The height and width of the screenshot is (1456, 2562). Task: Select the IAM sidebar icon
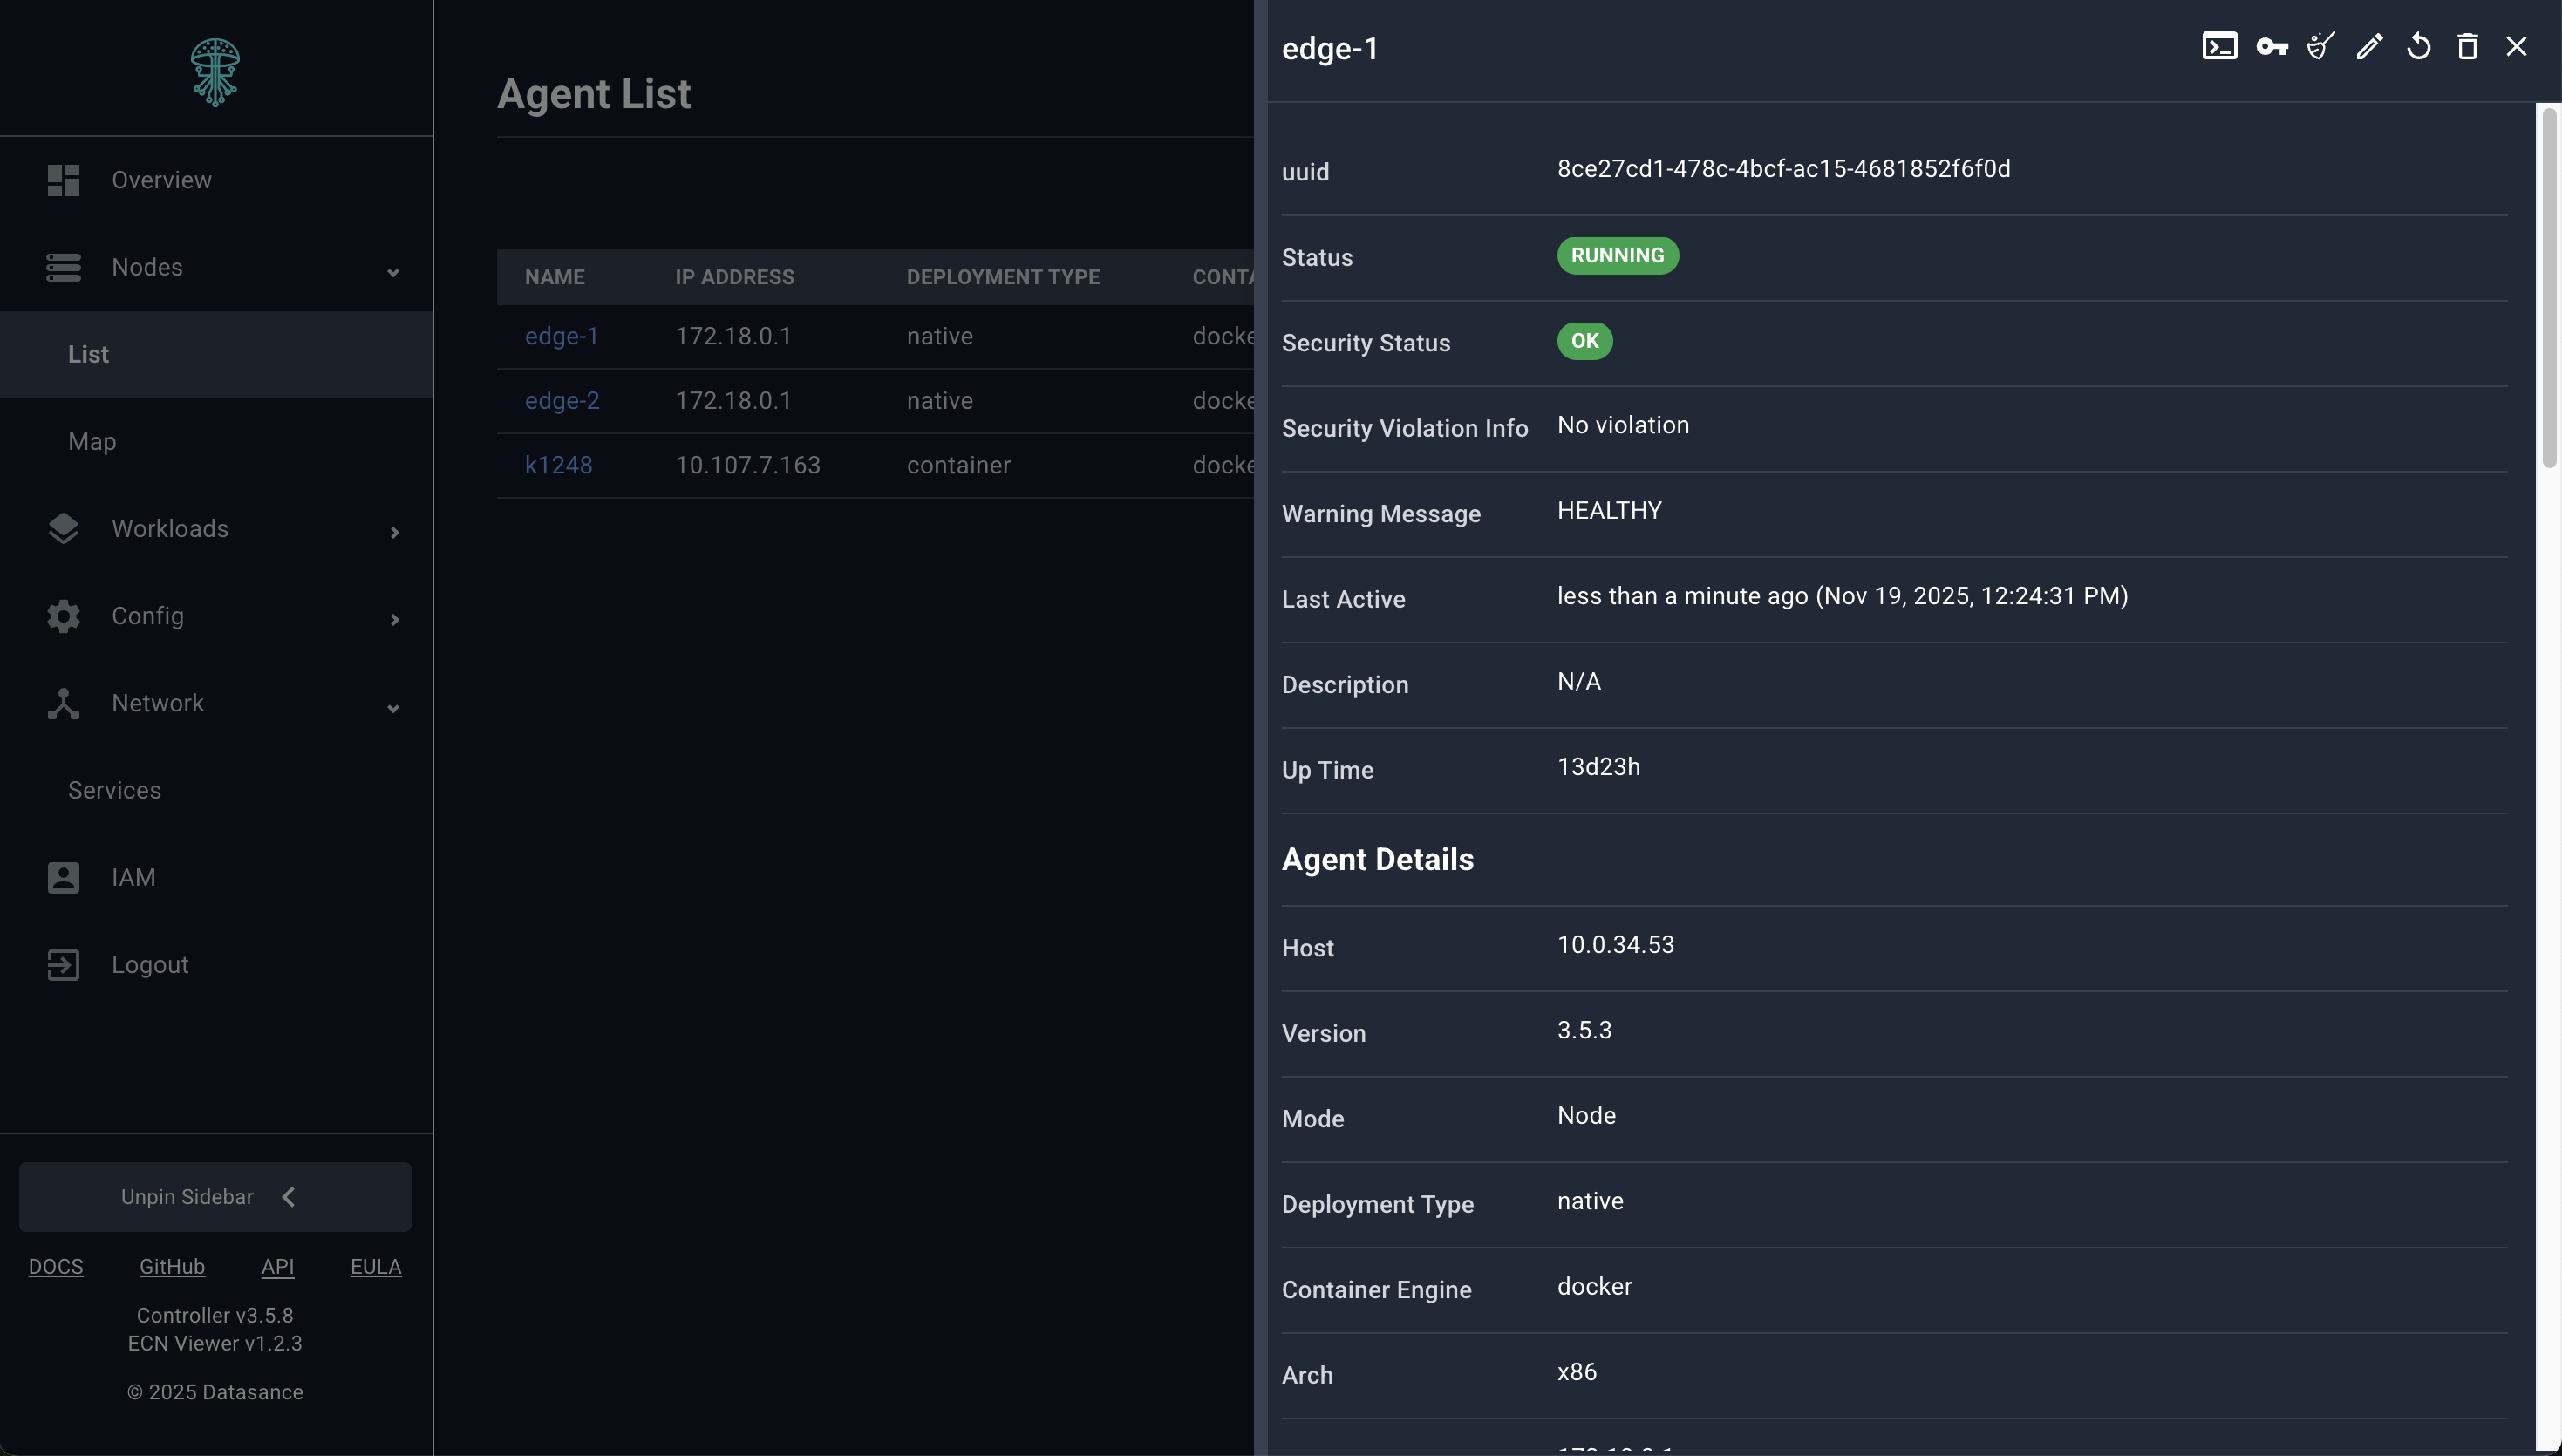(63, 877)
